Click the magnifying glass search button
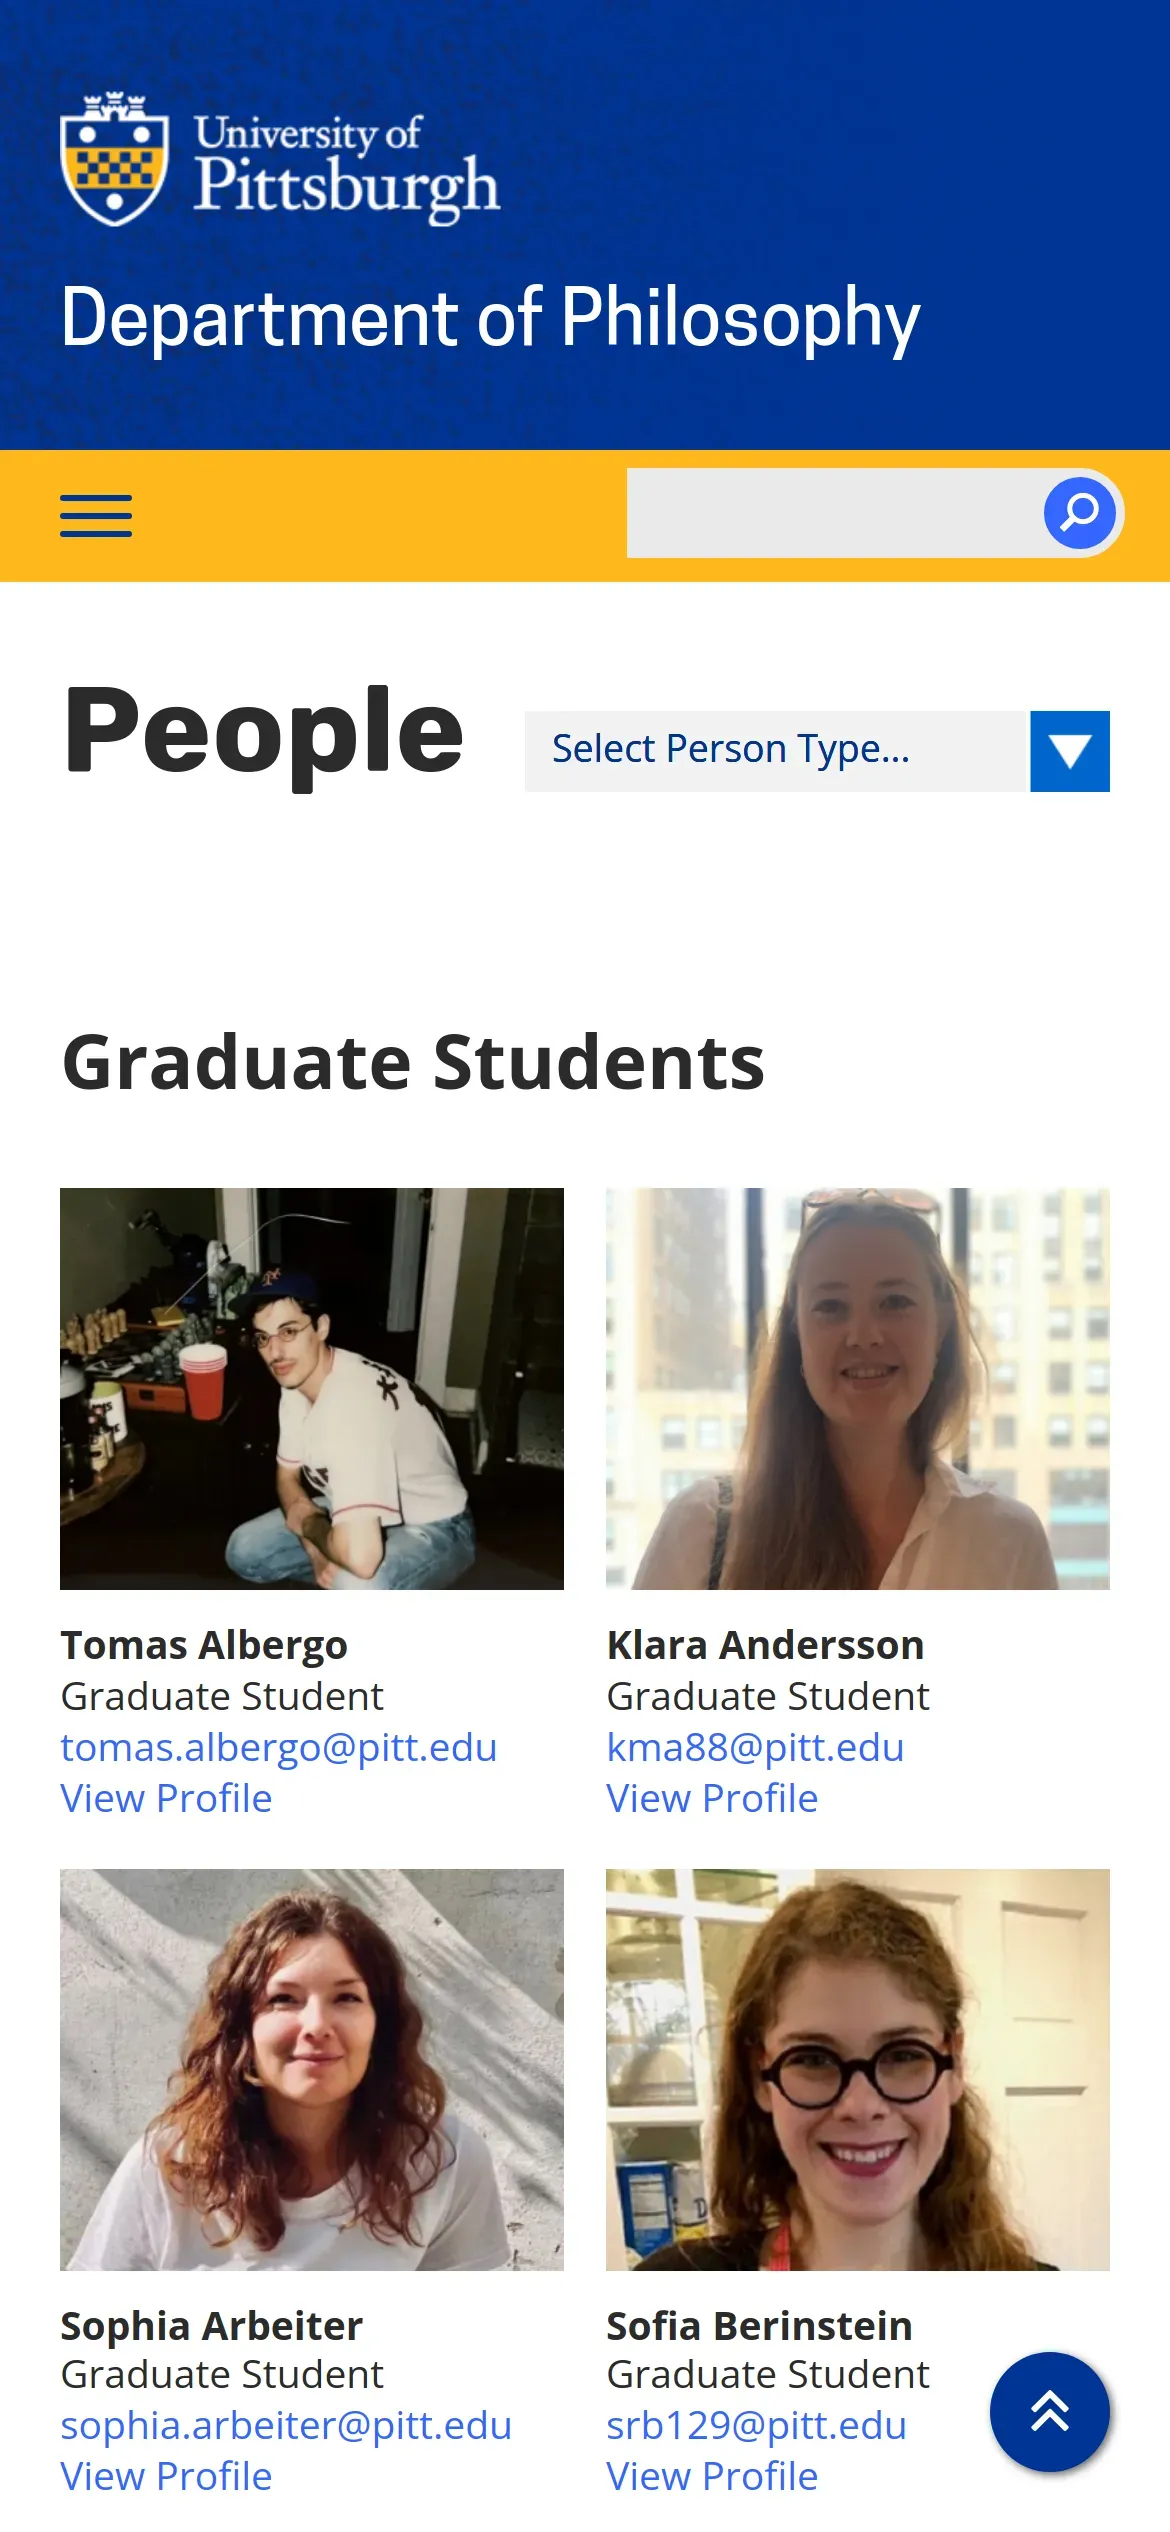1170x2532 pixels. [x=1079, y=513]
